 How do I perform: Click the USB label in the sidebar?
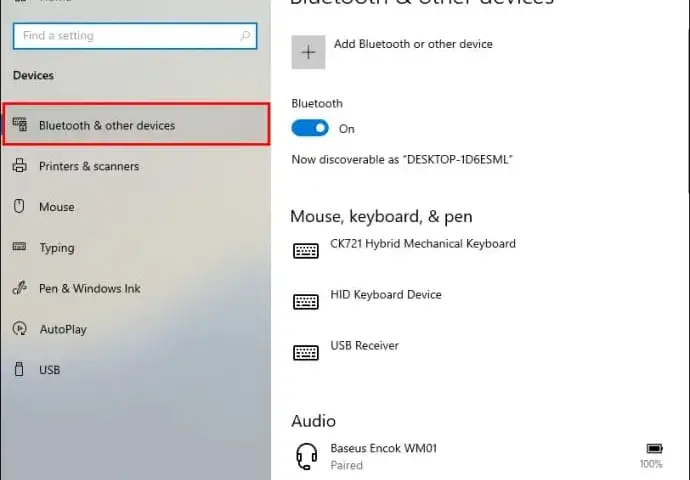tap(50, 370)
